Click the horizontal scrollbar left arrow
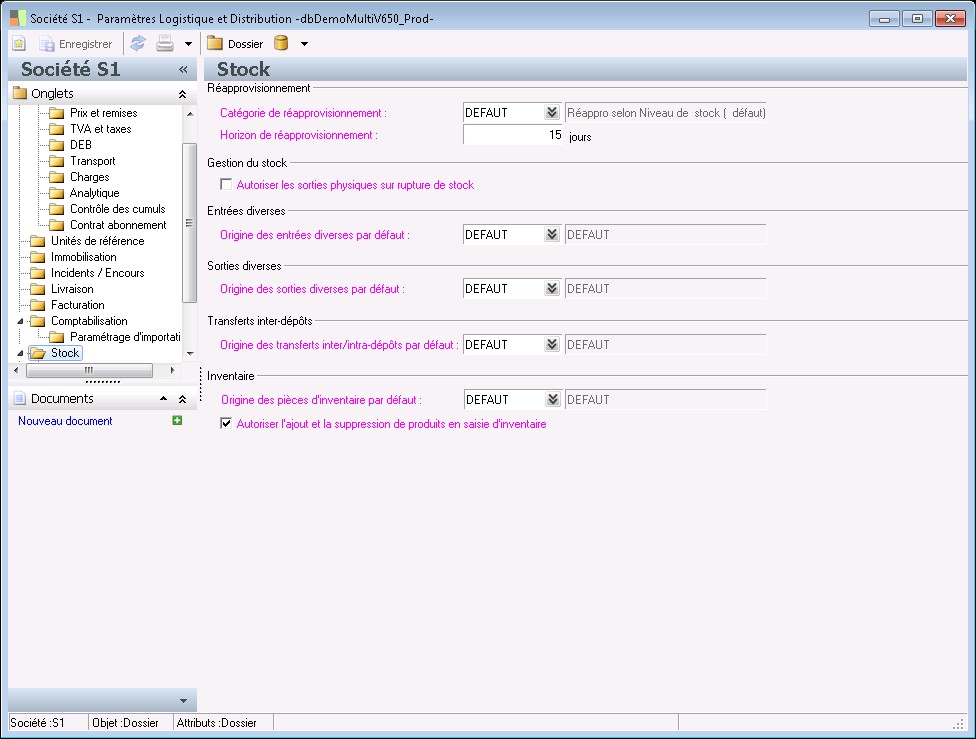 16,370
